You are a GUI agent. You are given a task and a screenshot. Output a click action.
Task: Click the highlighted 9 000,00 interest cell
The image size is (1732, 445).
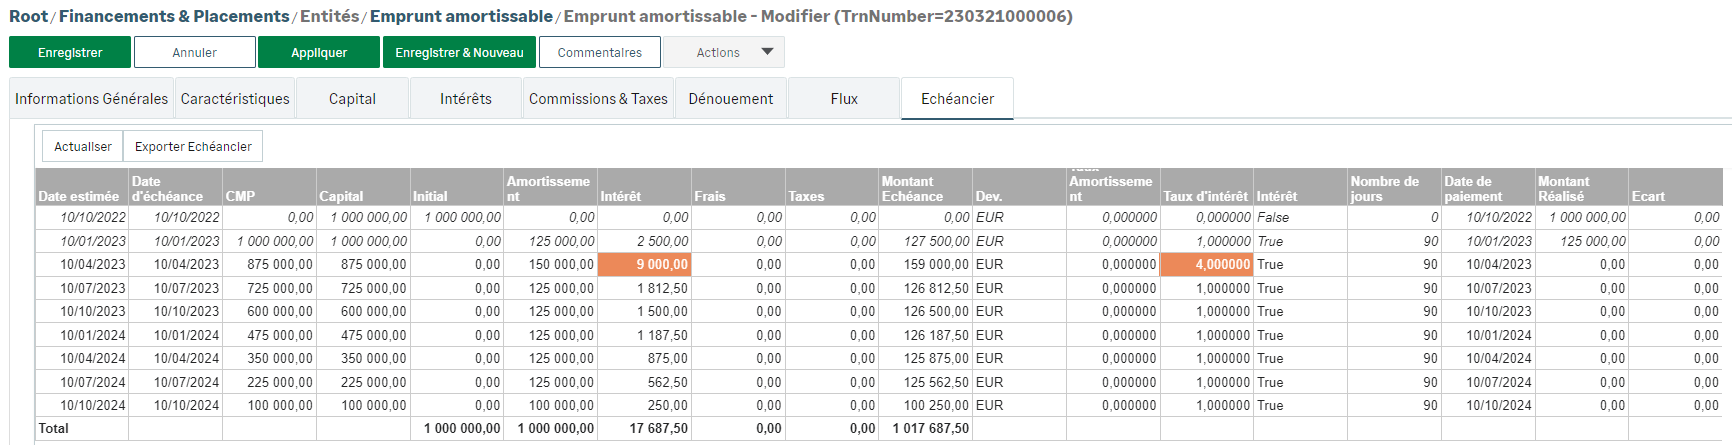pyautogui.click(x=644, y=265)
